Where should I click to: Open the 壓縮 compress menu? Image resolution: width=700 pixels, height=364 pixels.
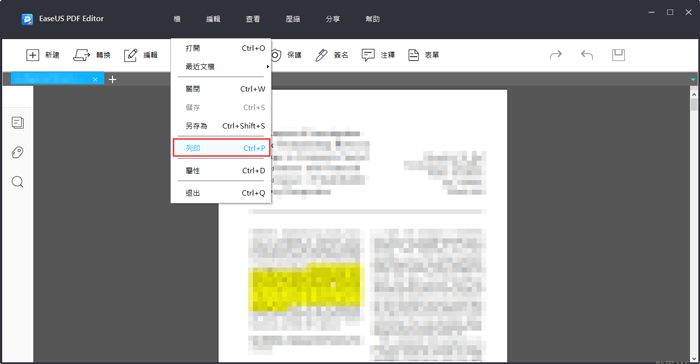tap(293, 19)
